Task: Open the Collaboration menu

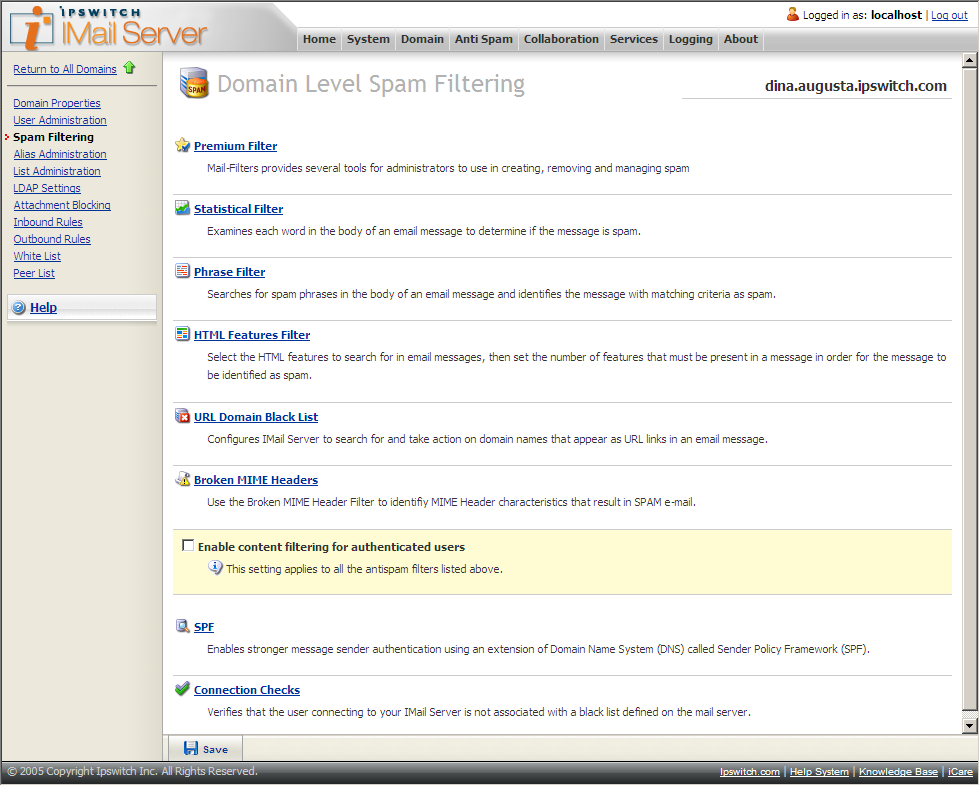Action: (561, 39)
